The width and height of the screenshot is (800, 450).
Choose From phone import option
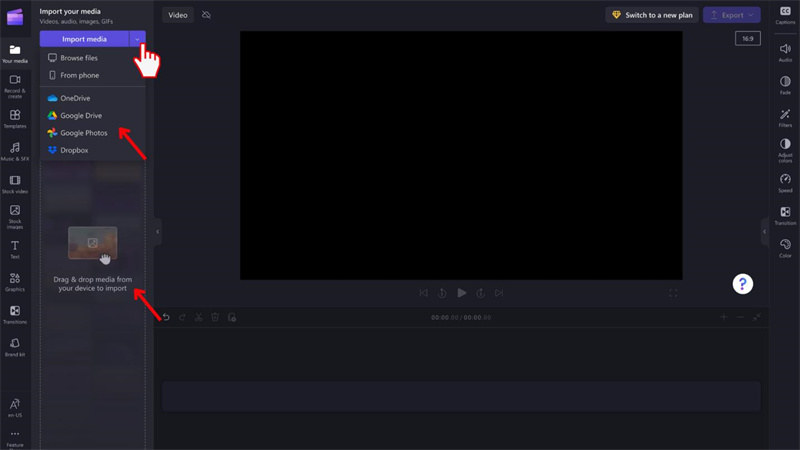coord(93,75)
